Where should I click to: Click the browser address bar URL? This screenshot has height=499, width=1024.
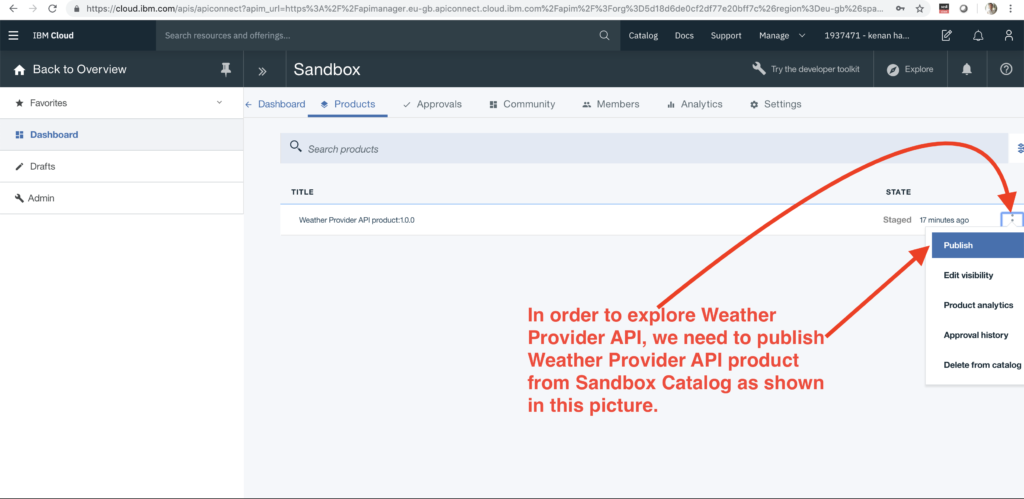pyautogui.click(x=483, y=9)
